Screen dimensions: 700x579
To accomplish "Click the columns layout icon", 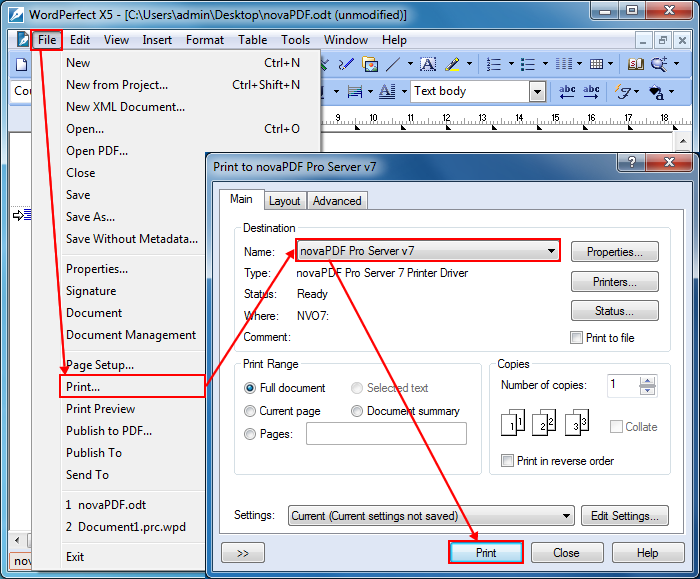I will click(563, 64).
